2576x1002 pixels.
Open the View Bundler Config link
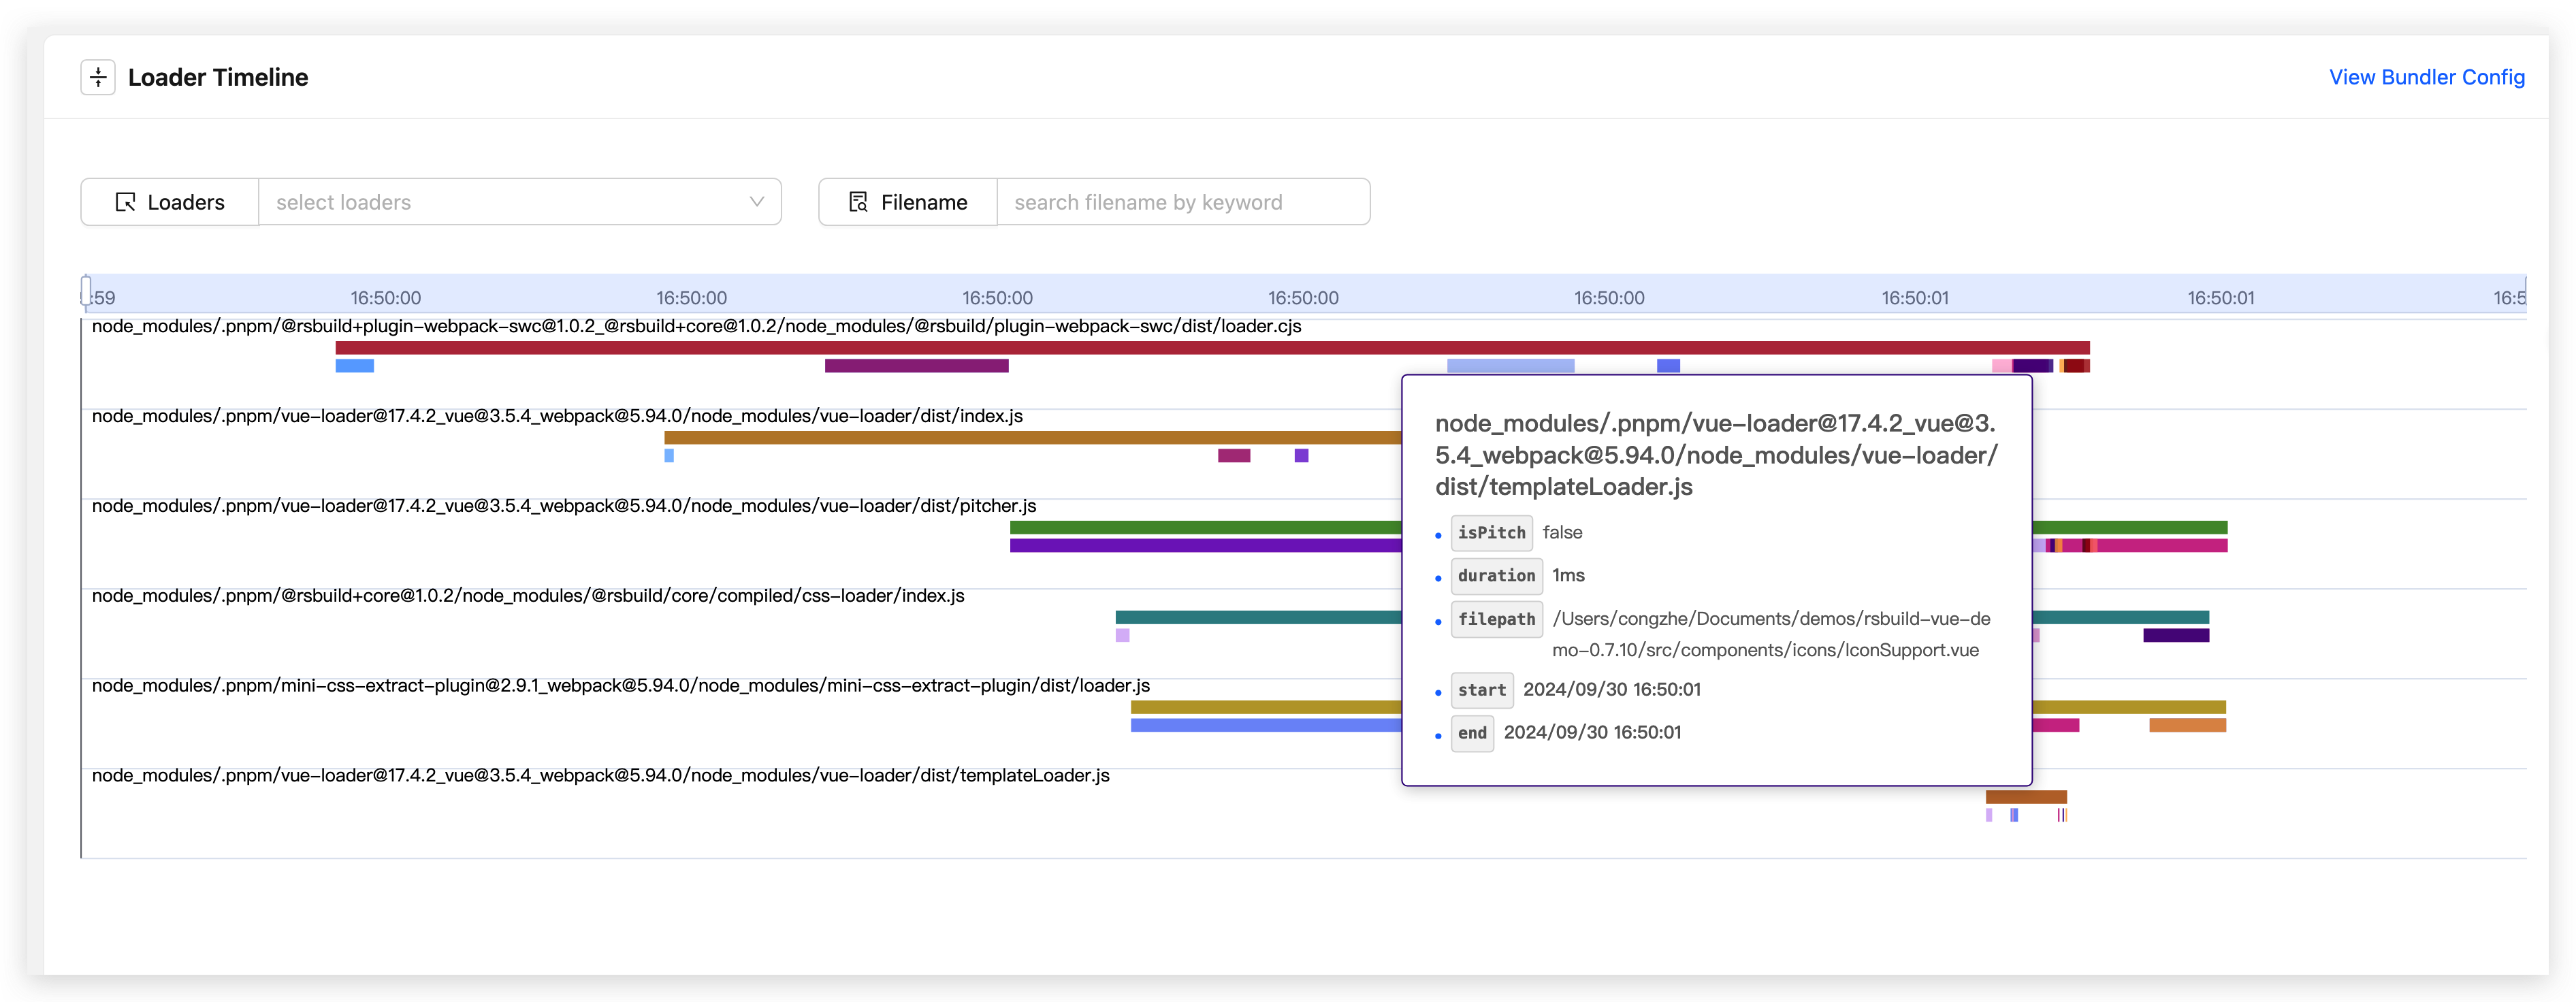[x=2426, y=77]
